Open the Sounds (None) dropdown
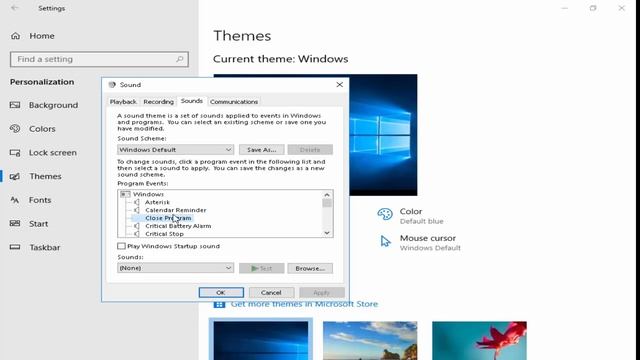Viewport: 640px width, 360px height. pyautogui.click(x=176, y=268)
